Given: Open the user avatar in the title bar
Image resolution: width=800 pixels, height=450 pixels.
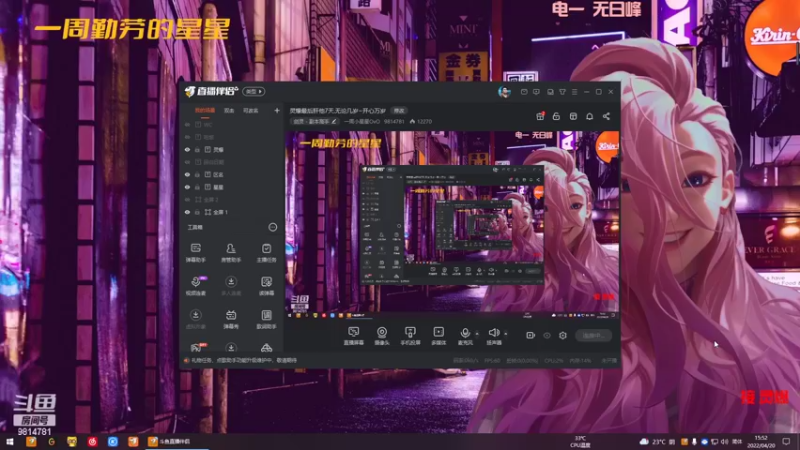Looking at the screenshot, I should [x=504, y=92].
